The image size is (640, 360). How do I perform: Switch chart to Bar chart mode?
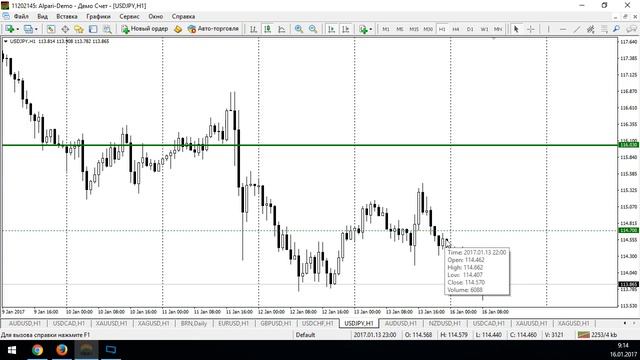coord(253,29)
